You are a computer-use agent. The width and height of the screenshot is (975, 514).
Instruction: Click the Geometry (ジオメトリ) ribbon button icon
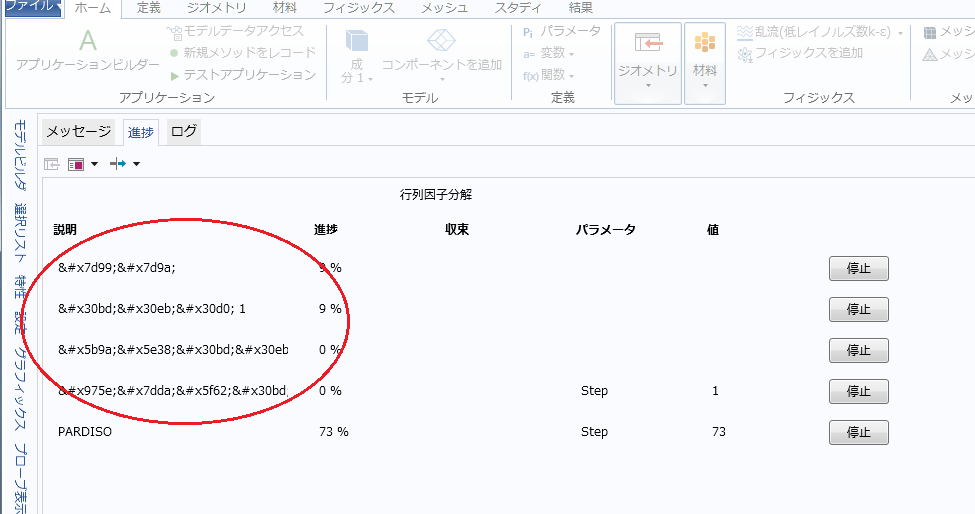point(648,43)
